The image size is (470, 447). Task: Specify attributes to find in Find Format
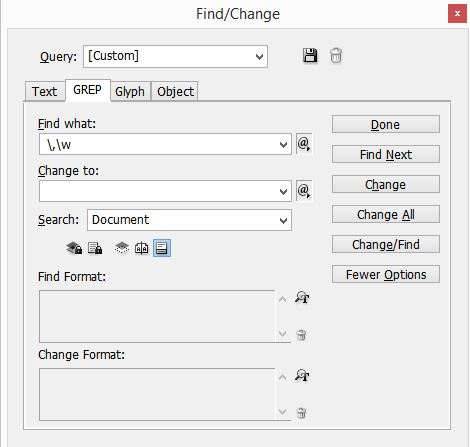tap(302, 297)
